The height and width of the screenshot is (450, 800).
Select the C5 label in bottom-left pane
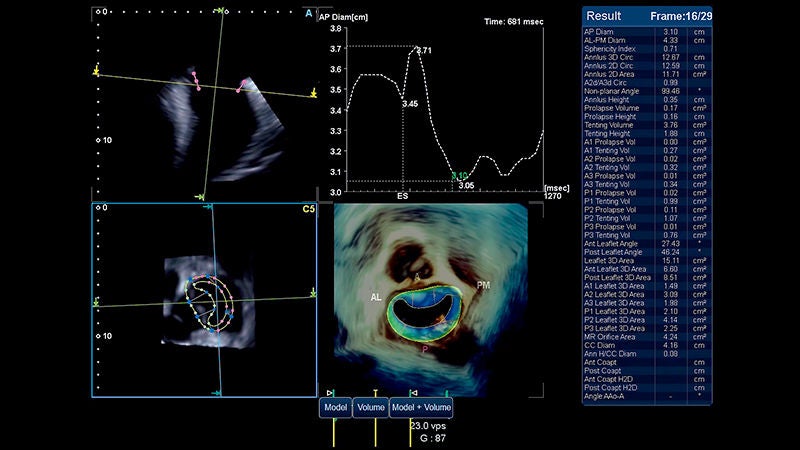tap(308, 209)
